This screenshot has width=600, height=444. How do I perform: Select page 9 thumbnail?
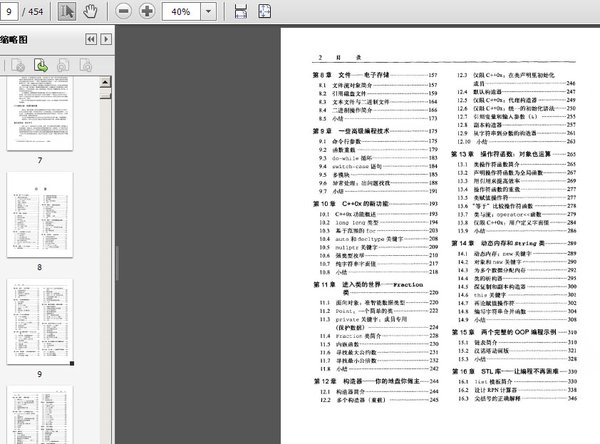click(39, 322)
